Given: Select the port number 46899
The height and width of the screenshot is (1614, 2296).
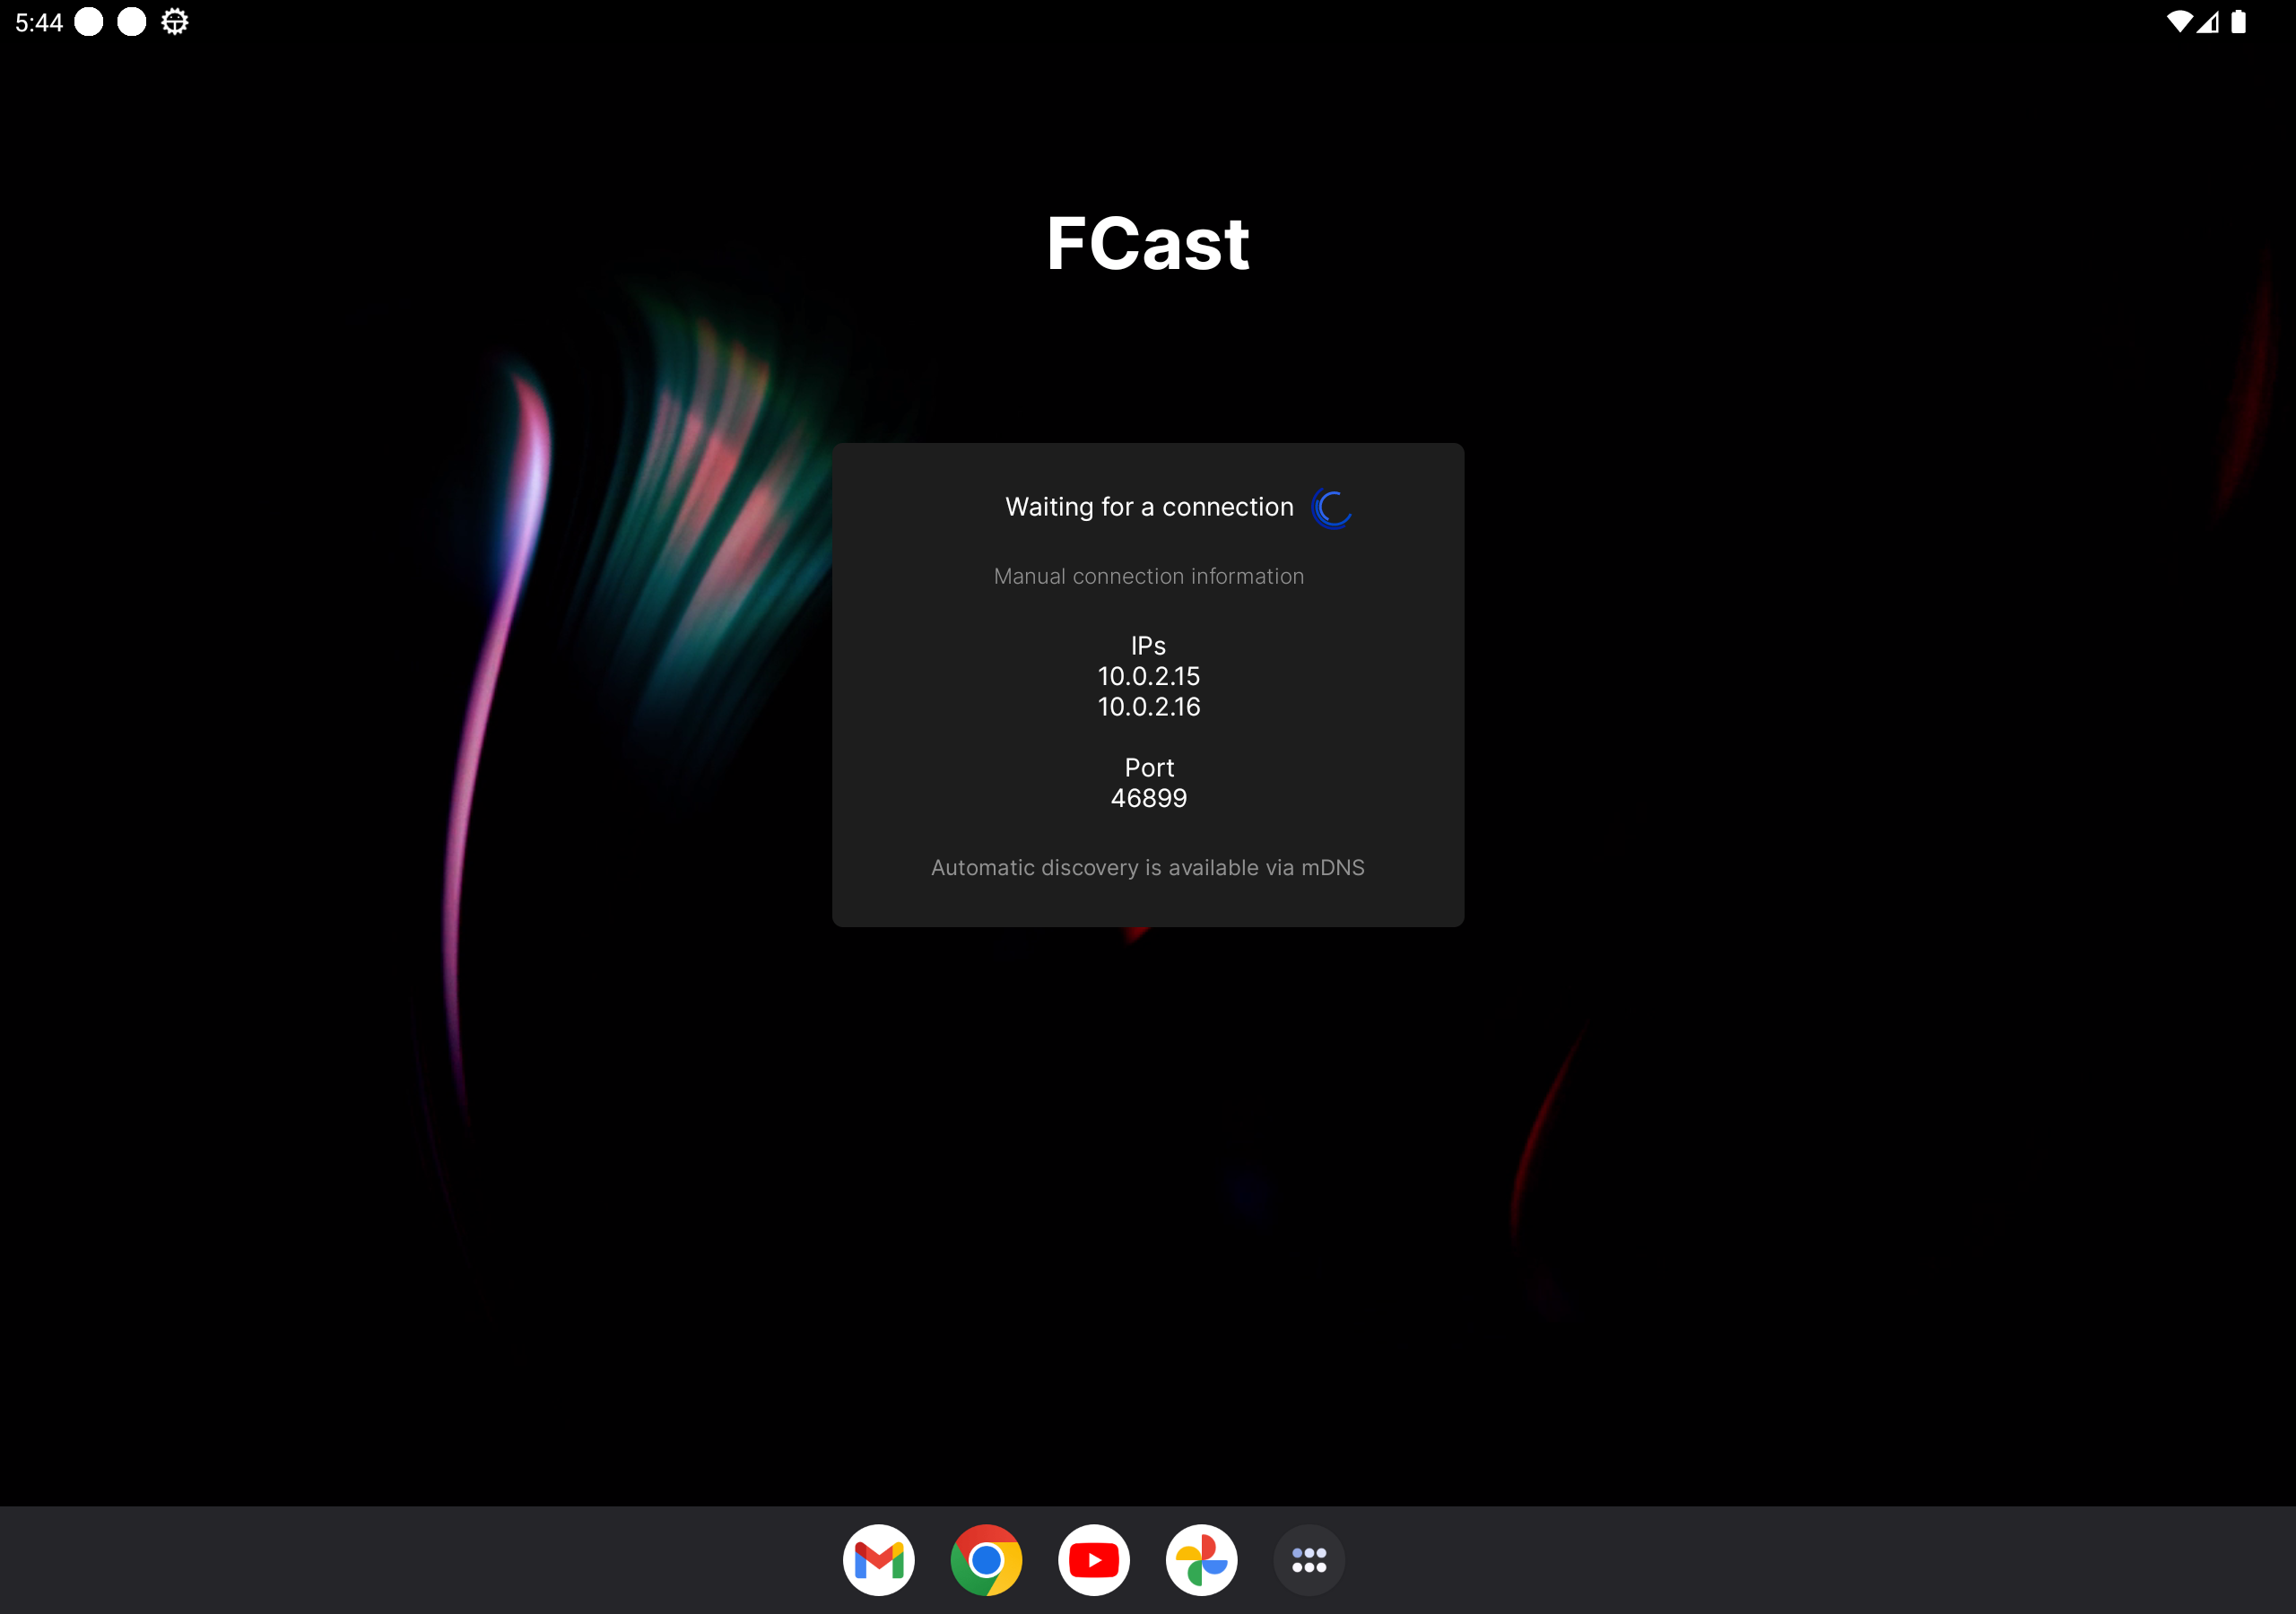Looking at the screenshot, I should tap(1148, 798).
